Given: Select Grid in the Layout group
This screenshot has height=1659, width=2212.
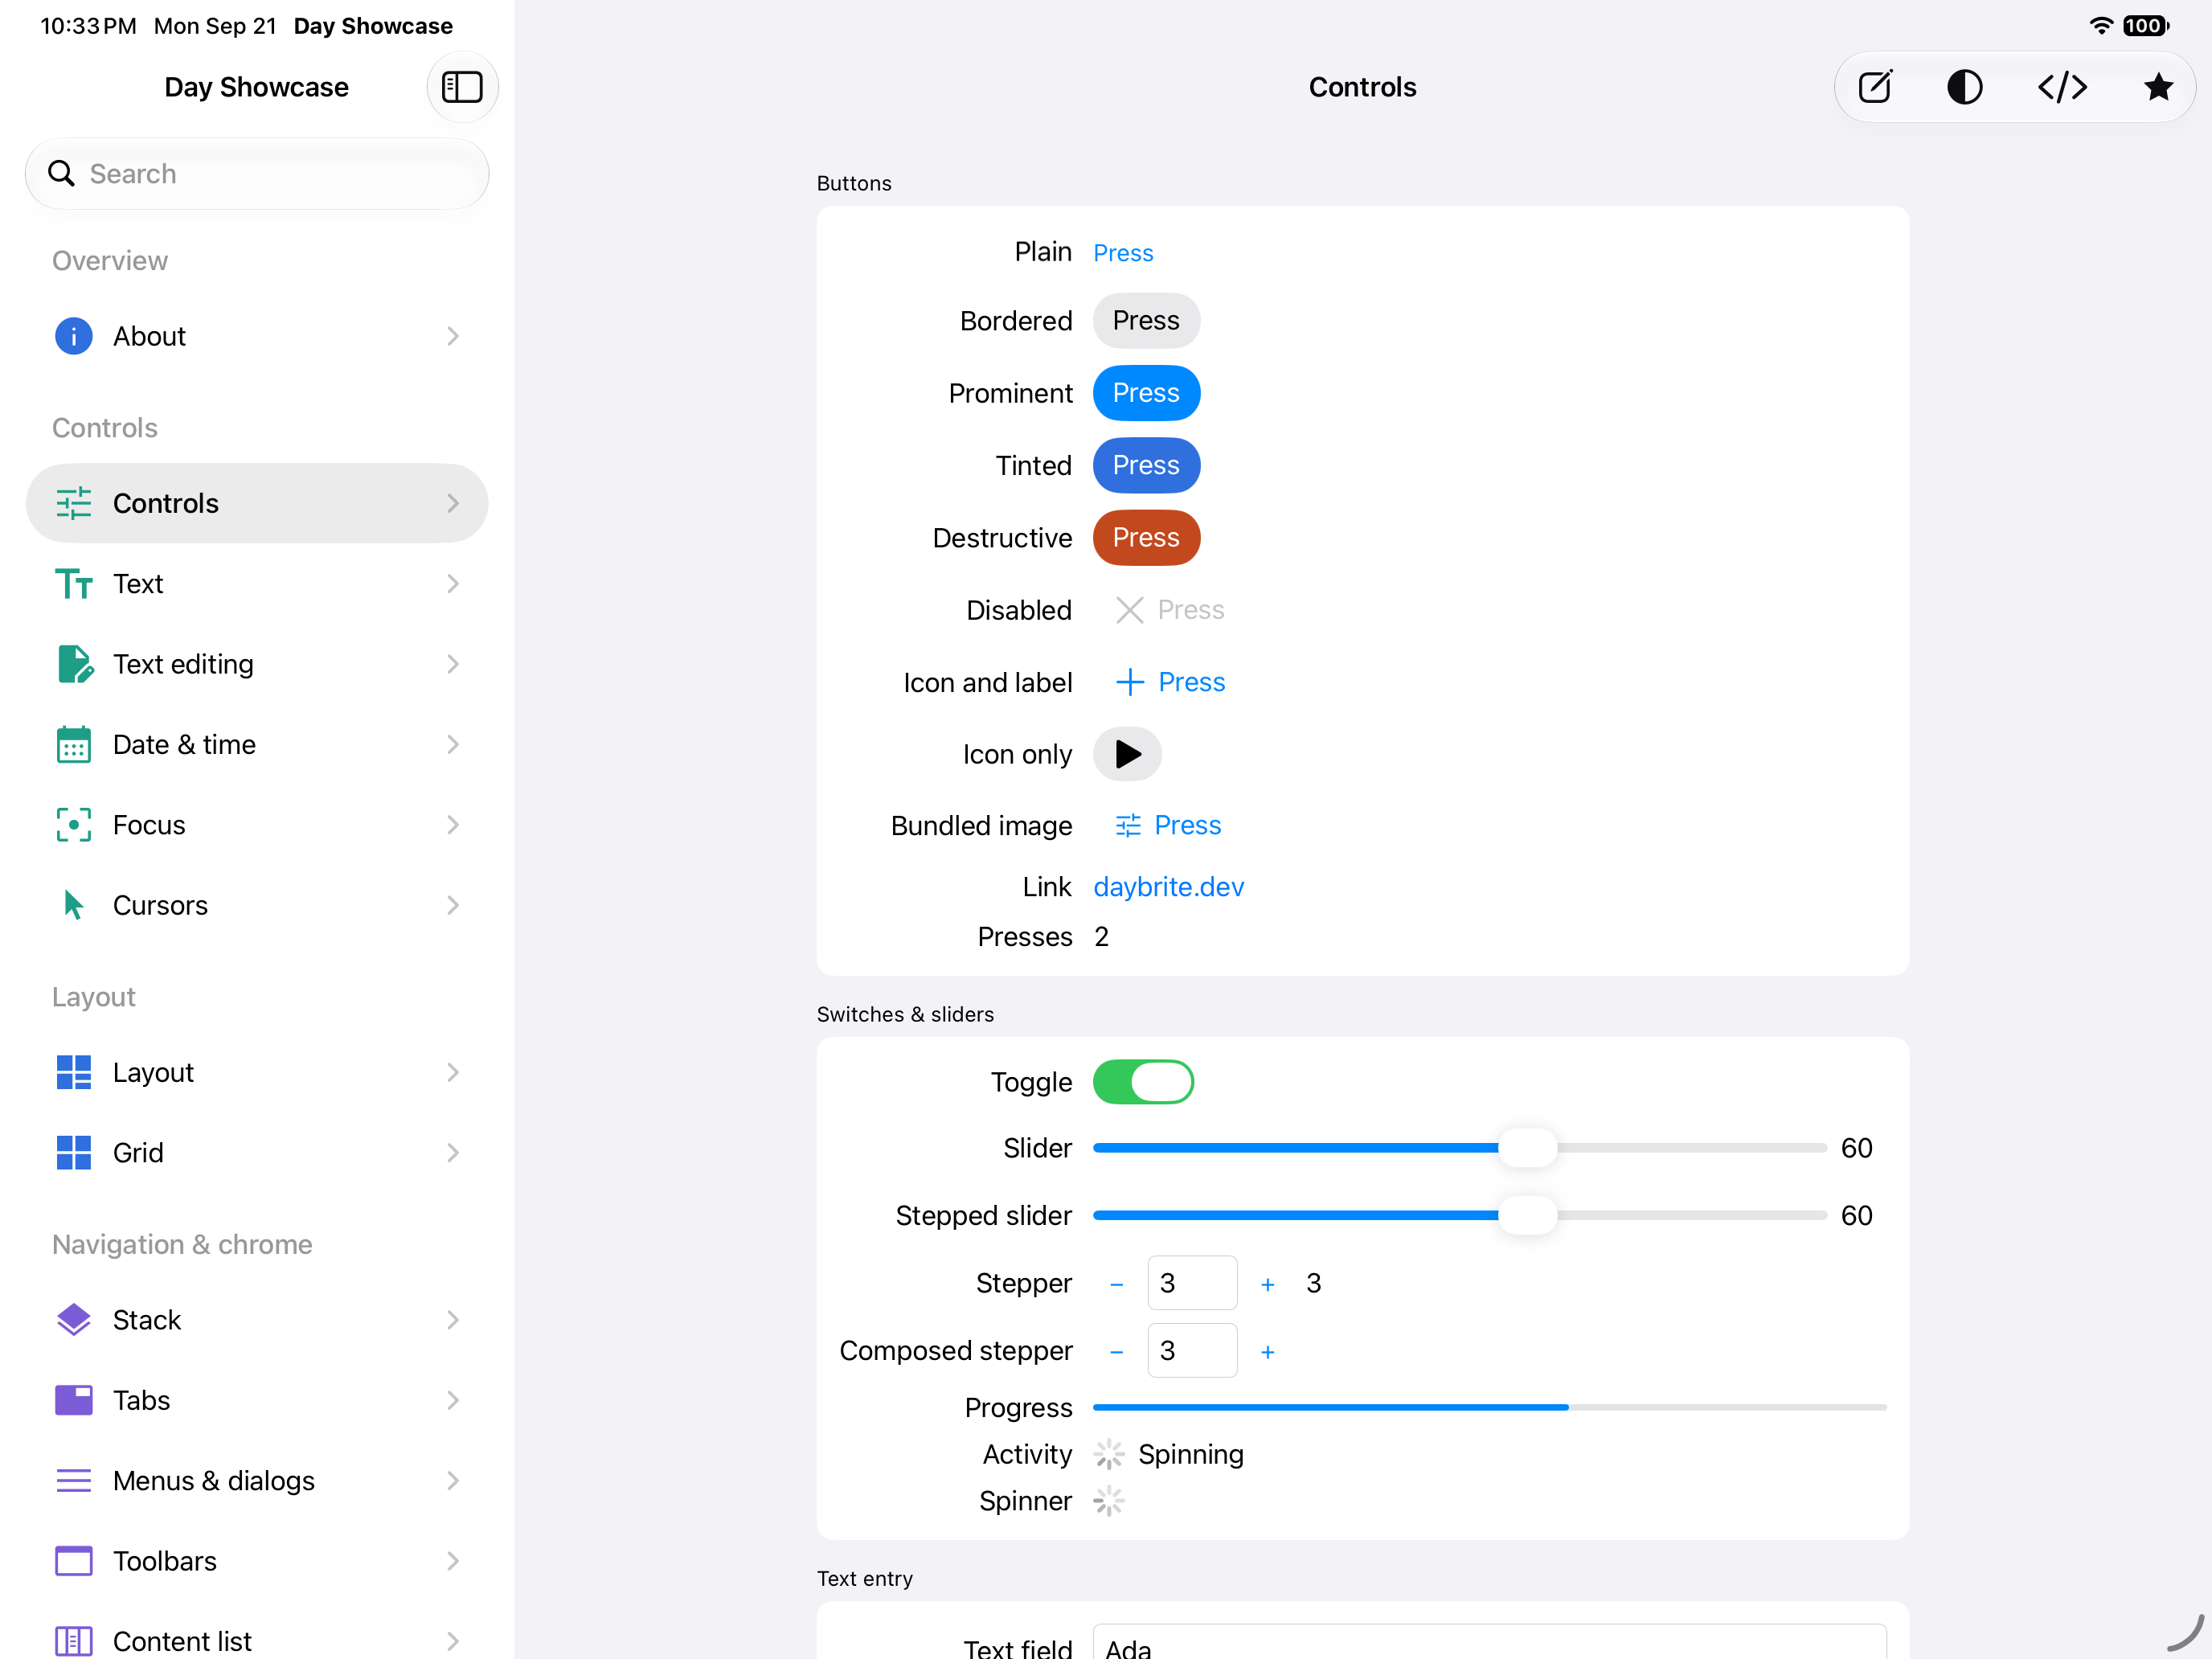Looking at the screenshot, I should (x=257, y=1152).
